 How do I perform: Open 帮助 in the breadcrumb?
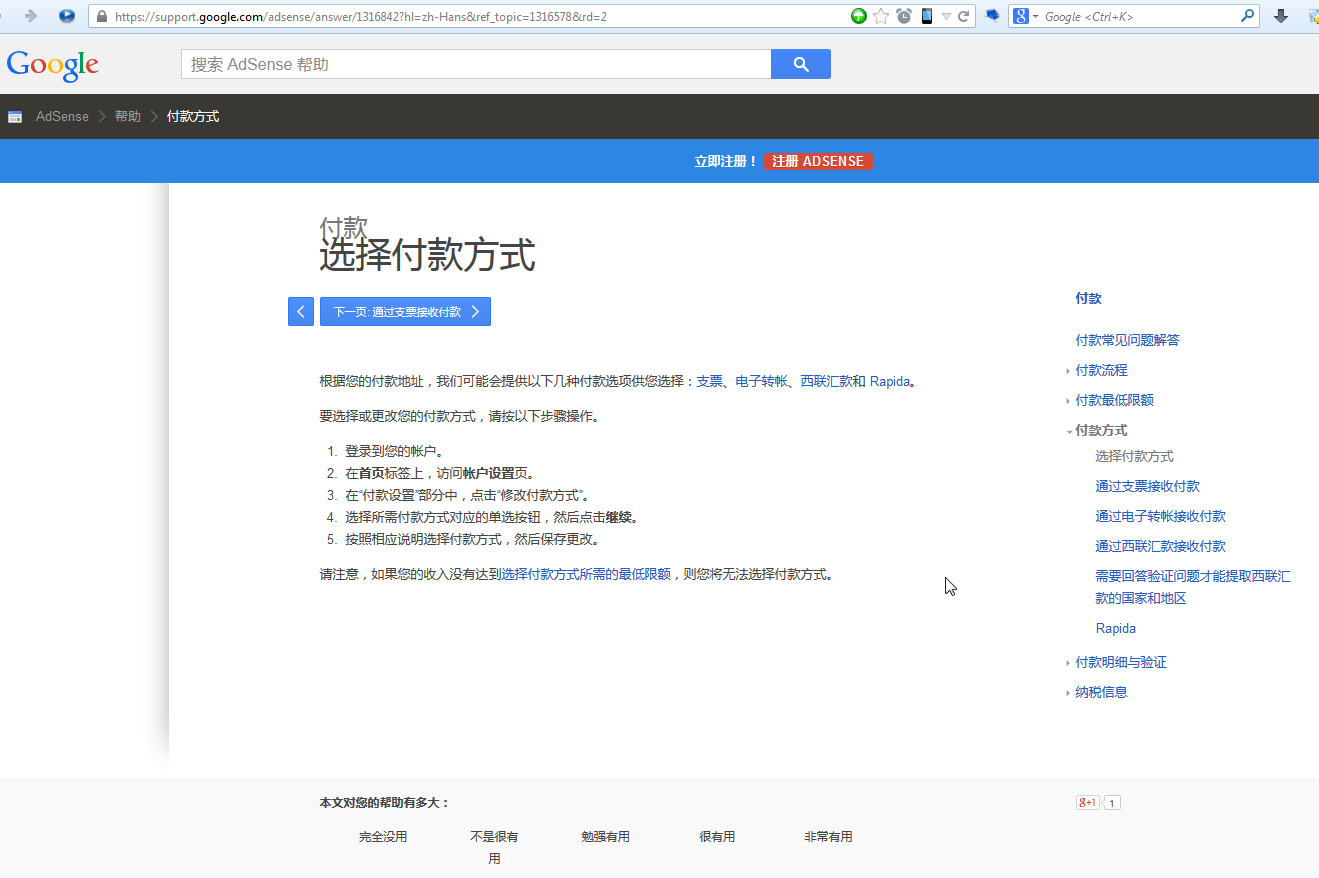coord(128,117)
